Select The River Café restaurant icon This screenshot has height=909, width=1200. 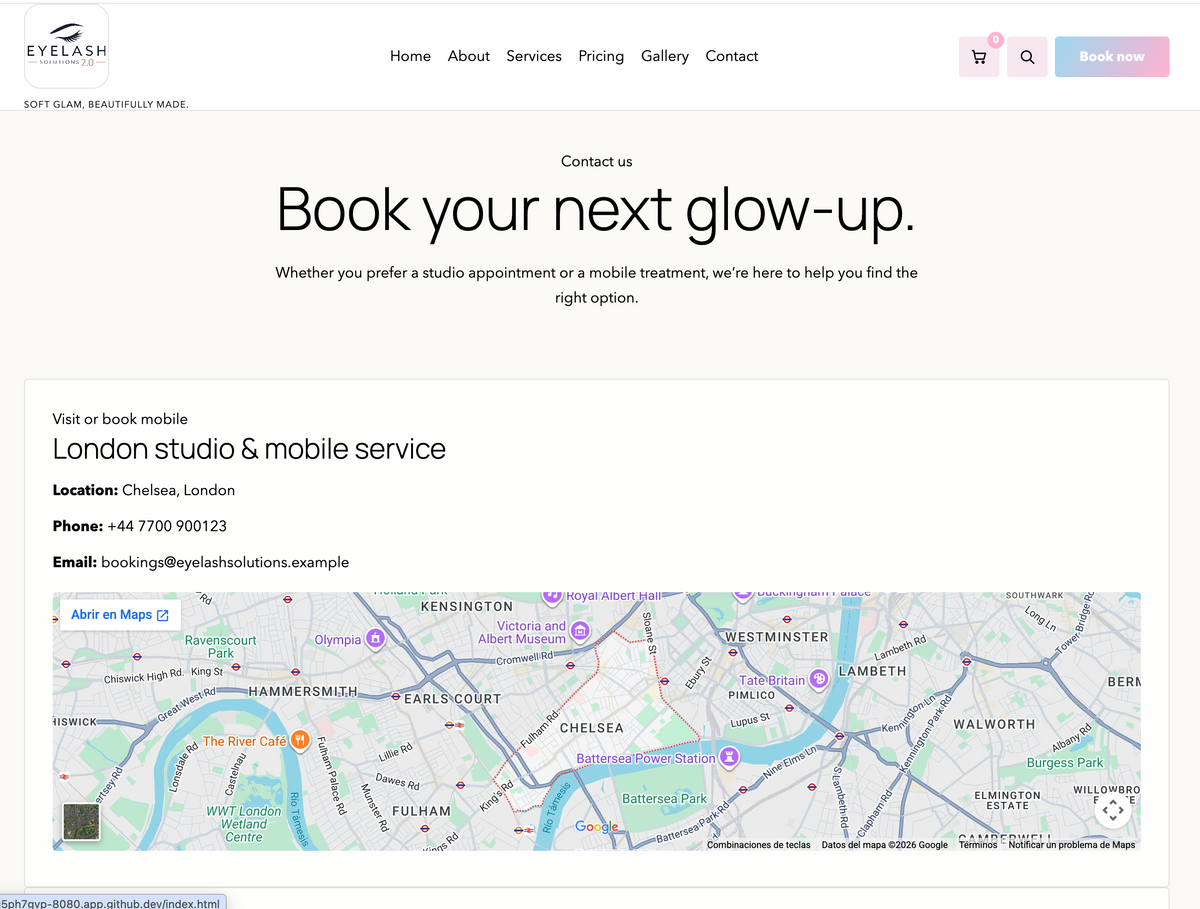(x=300, y=740)
